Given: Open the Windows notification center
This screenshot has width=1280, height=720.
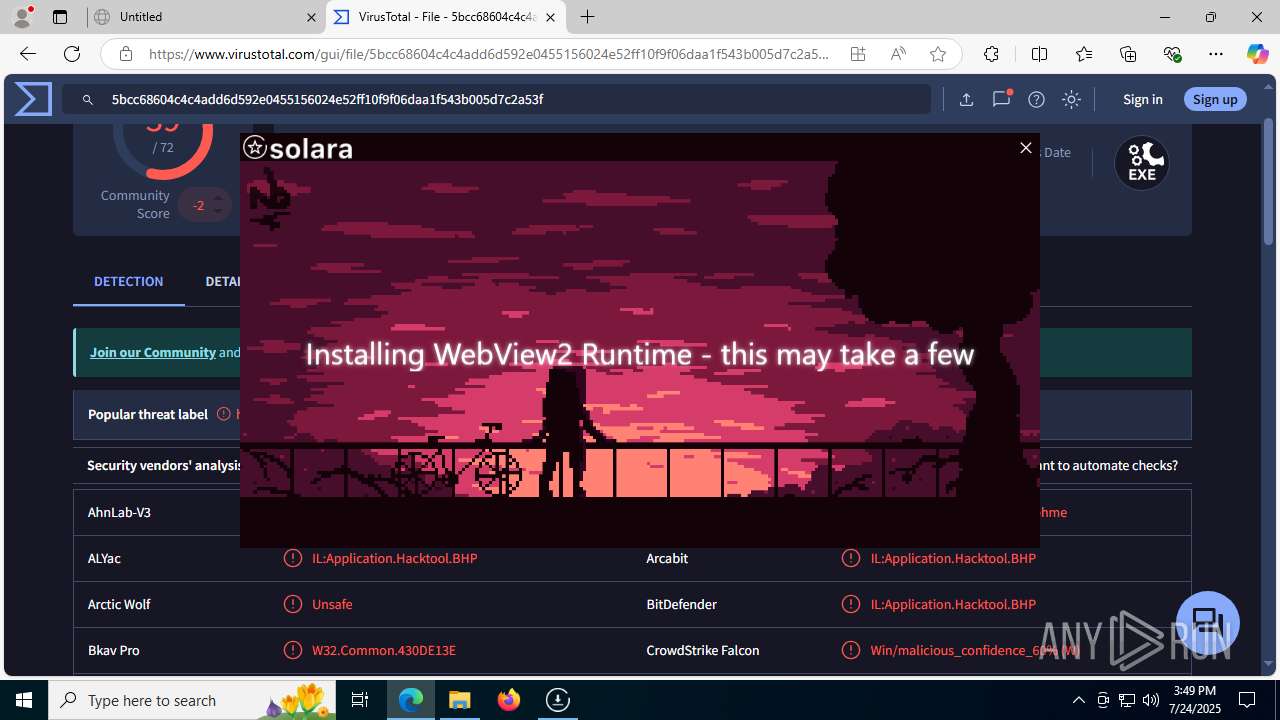Looking at the screenshot, I should pyautogui.click(x=1247, y=700).
